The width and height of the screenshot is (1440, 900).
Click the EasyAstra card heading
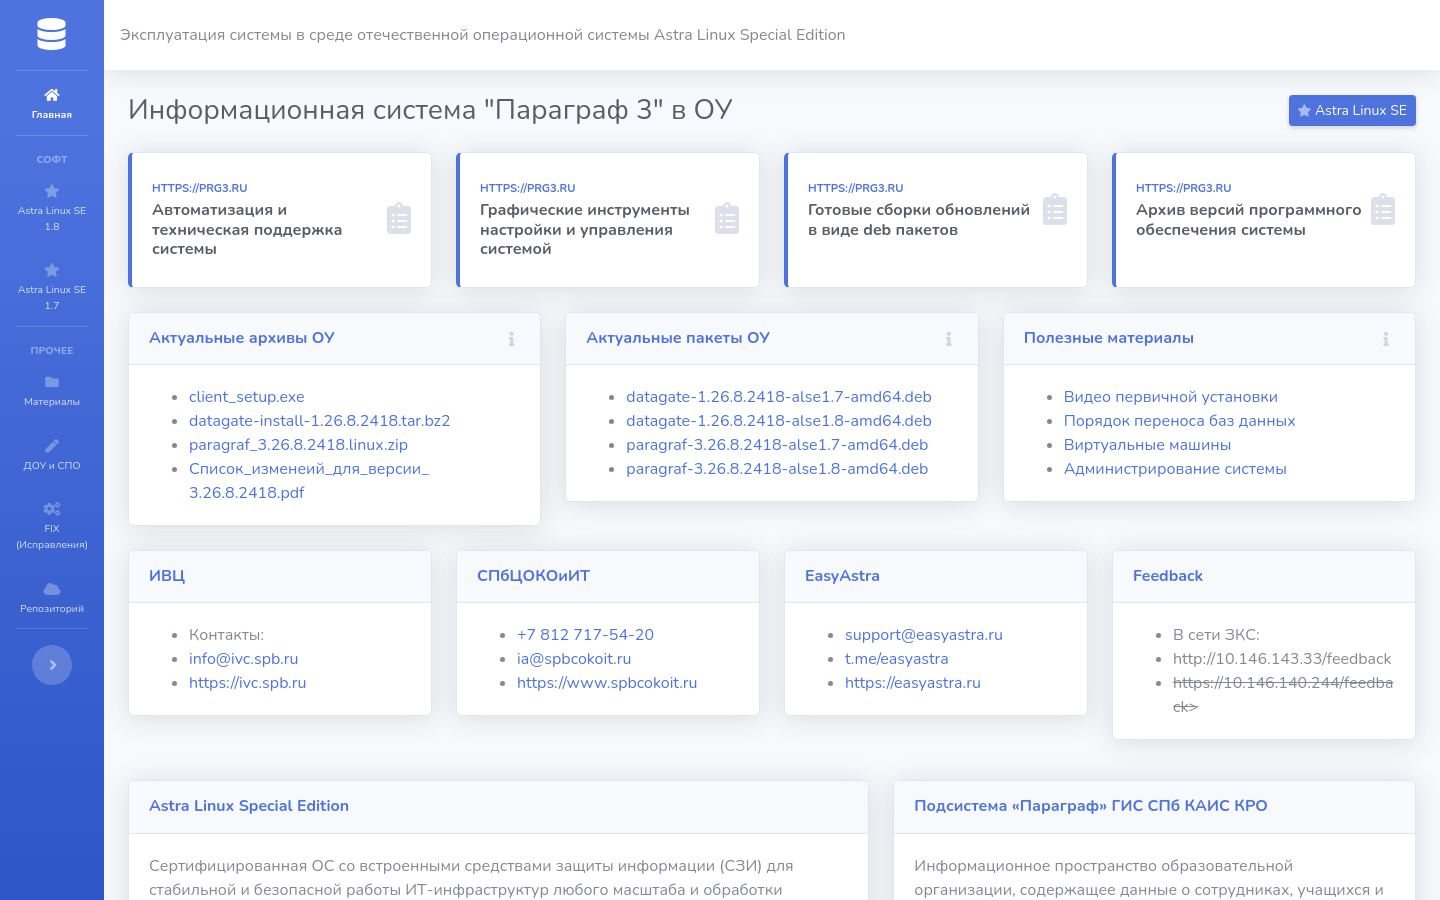coord(842,576)
